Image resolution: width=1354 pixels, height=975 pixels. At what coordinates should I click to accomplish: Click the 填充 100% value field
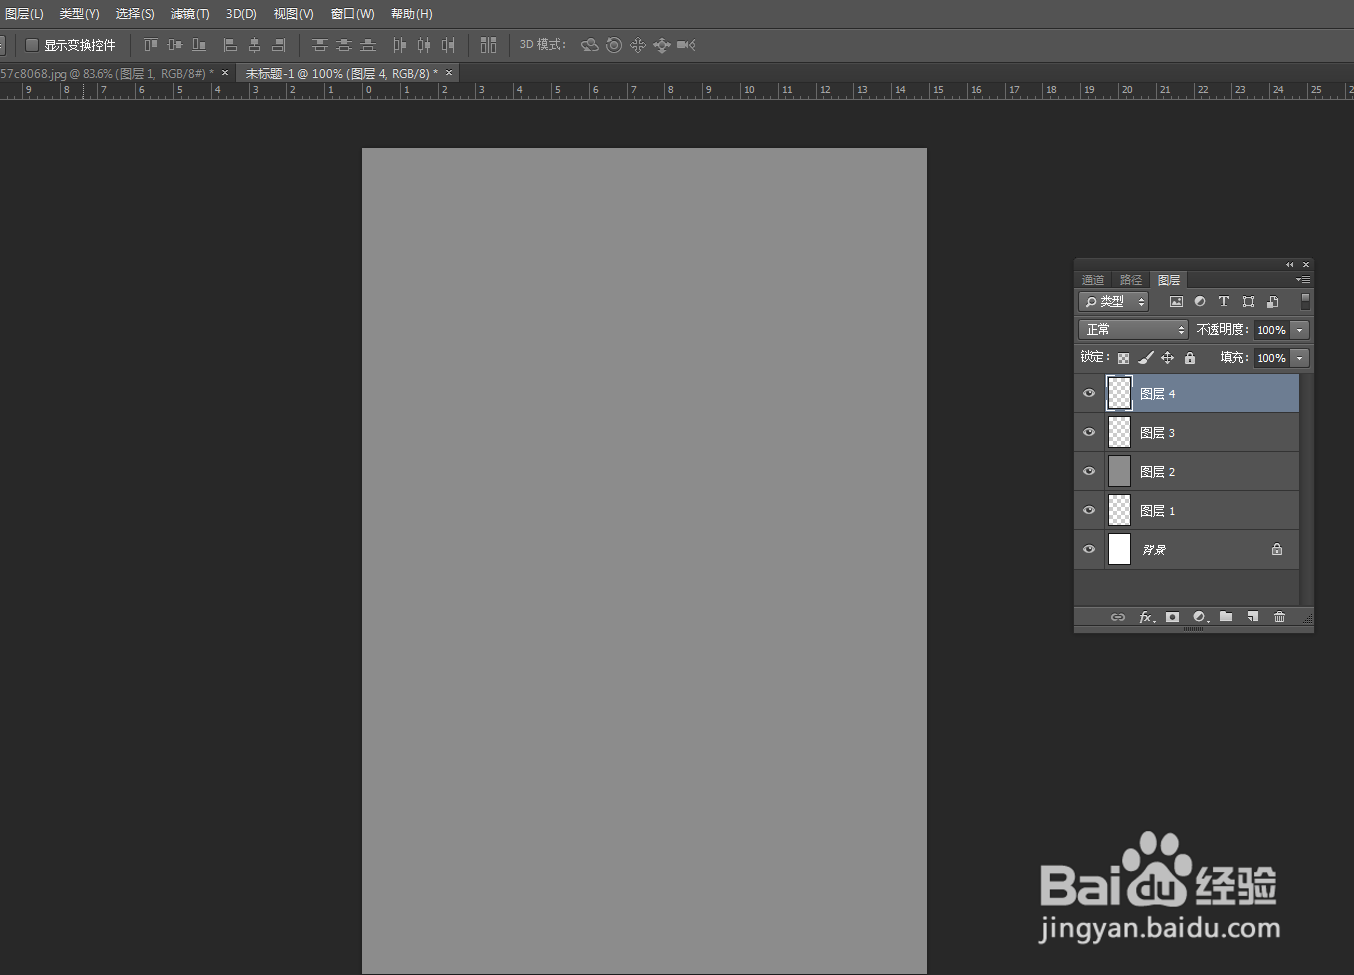coord(1272,358)
